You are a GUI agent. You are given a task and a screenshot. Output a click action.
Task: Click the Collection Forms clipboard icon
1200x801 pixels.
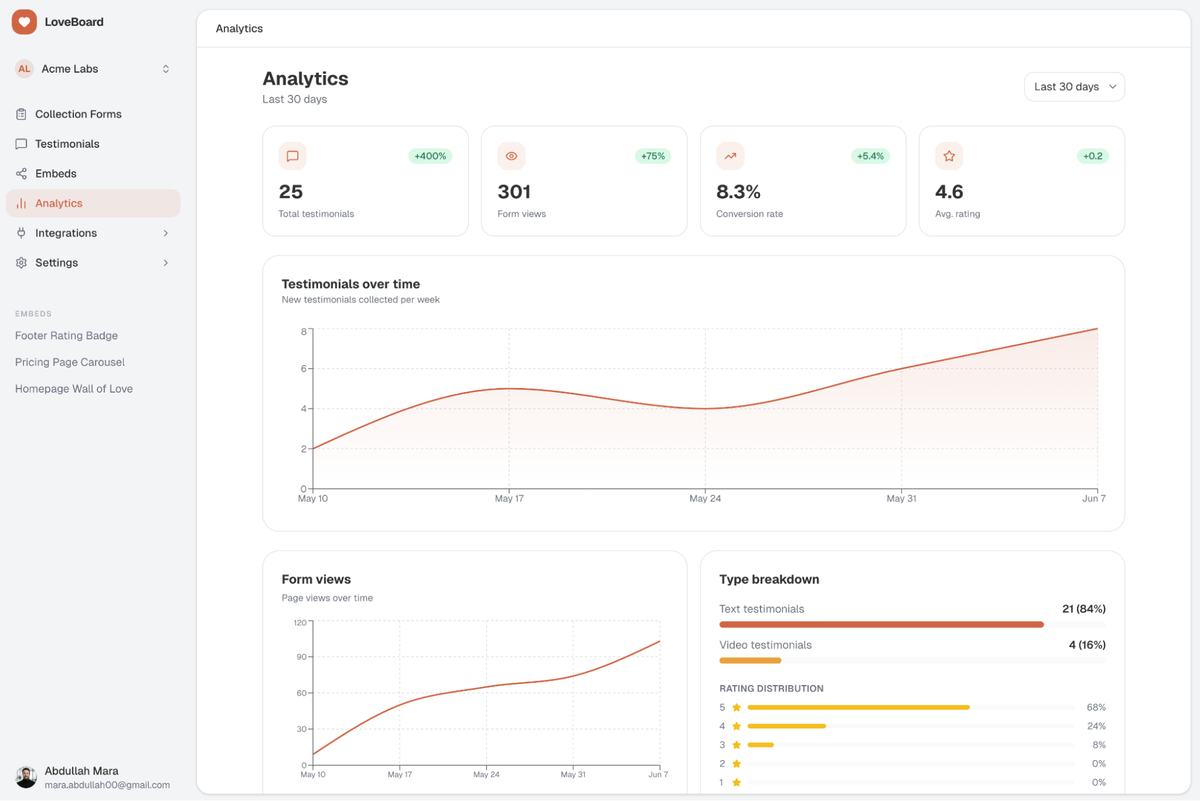point(21,114)
